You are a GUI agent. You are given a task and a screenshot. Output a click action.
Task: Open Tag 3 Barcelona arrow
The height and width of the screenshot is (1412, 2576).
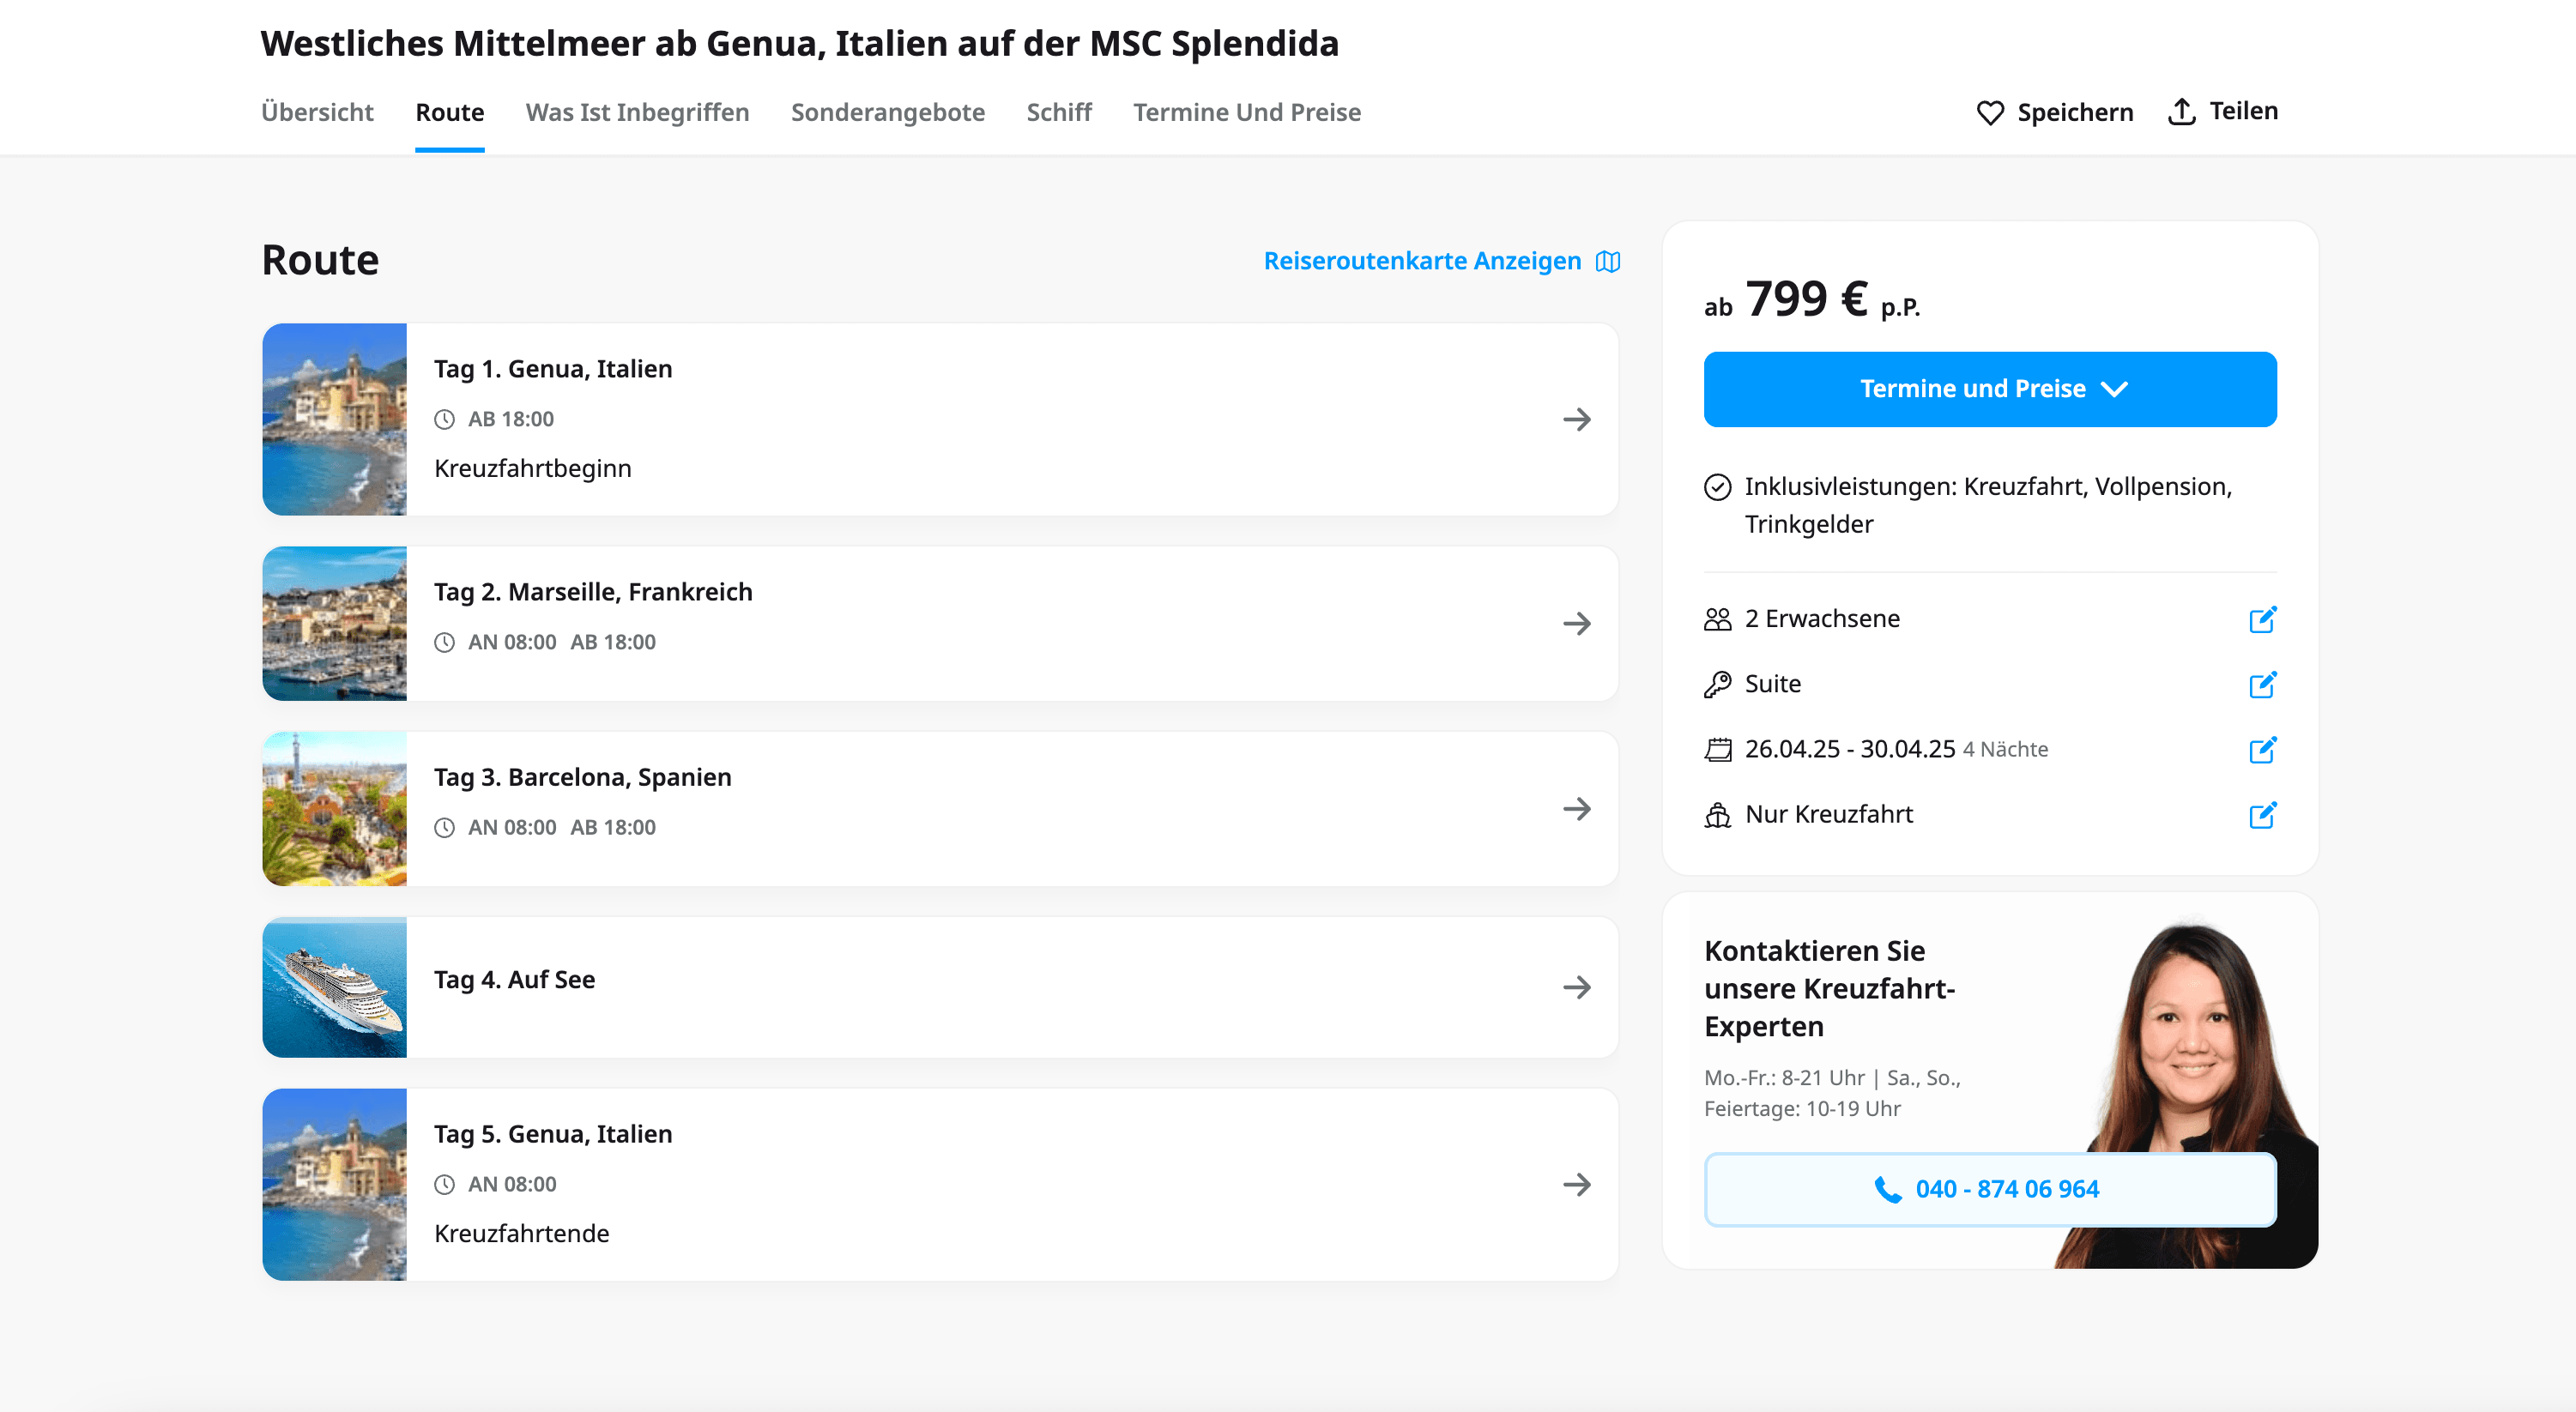(x=1576, y=809)
